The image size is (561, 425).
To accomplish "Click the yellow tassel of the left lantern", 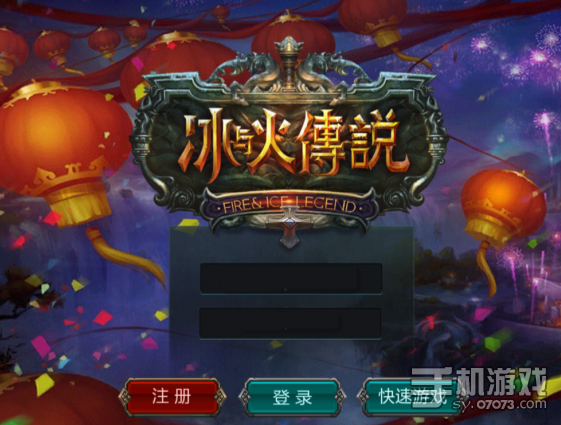I will point(123,254).
